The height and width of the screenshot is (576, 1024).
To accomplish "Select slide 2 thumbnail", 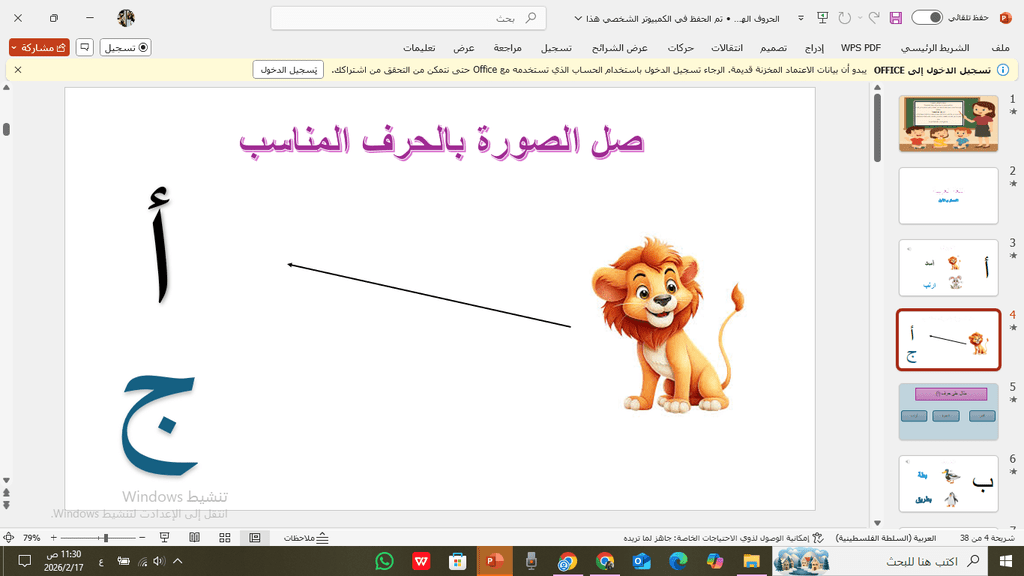I will click(948, 195).
